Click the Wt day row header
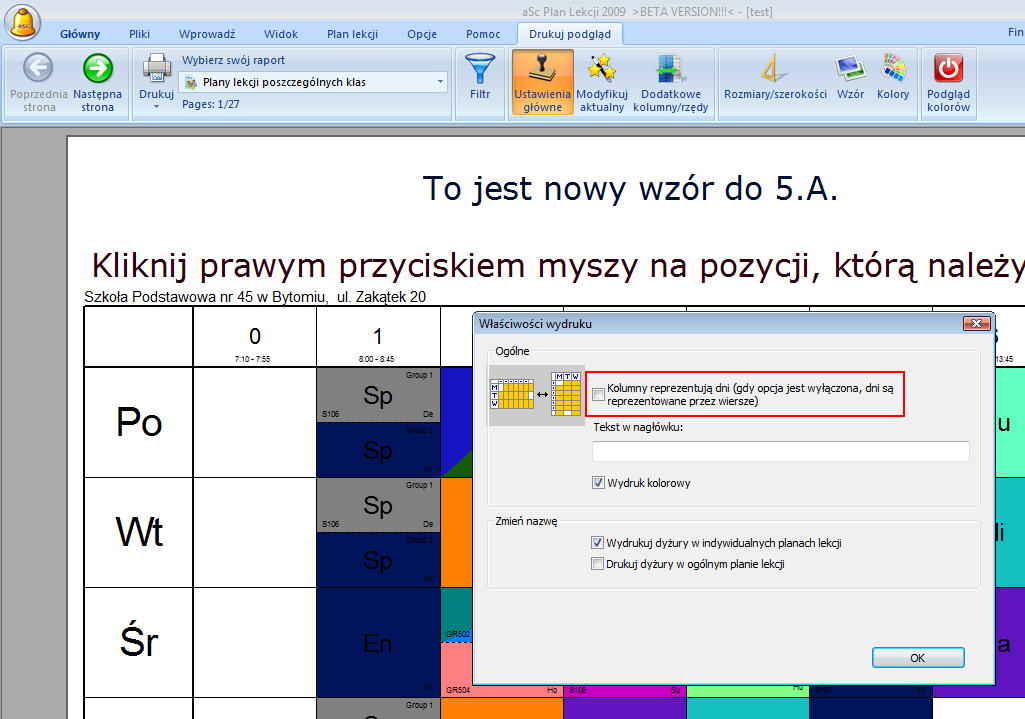The image size is (1025, 719). [x=139, y=532]
